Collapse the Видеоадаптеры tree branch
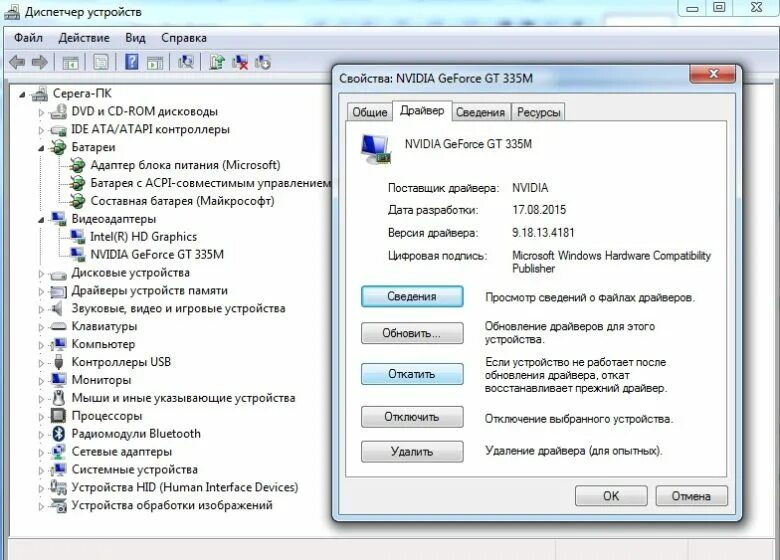Image resolution: width=780 pixels, height=560 pixels. coord(41,219)
